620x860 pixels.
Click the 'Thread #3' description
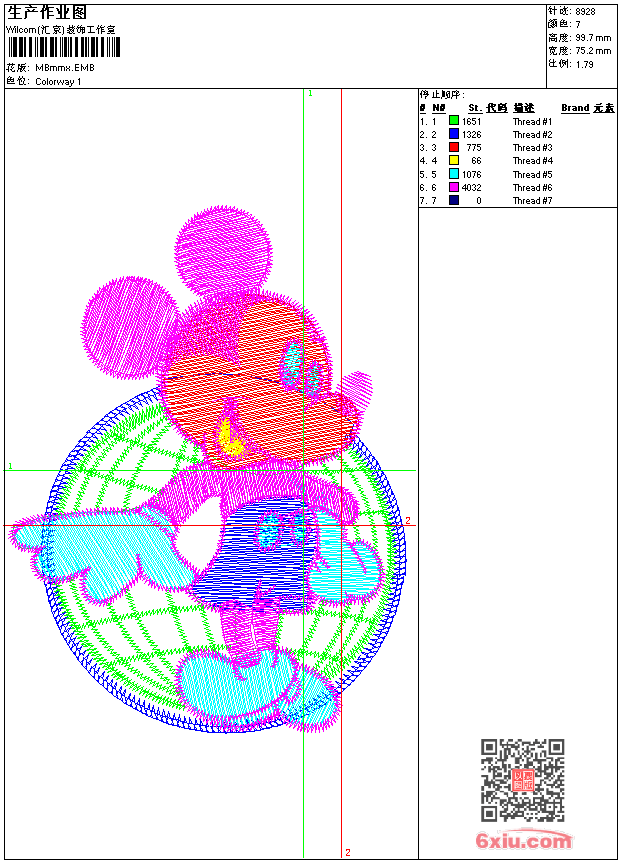coord(532,148)
